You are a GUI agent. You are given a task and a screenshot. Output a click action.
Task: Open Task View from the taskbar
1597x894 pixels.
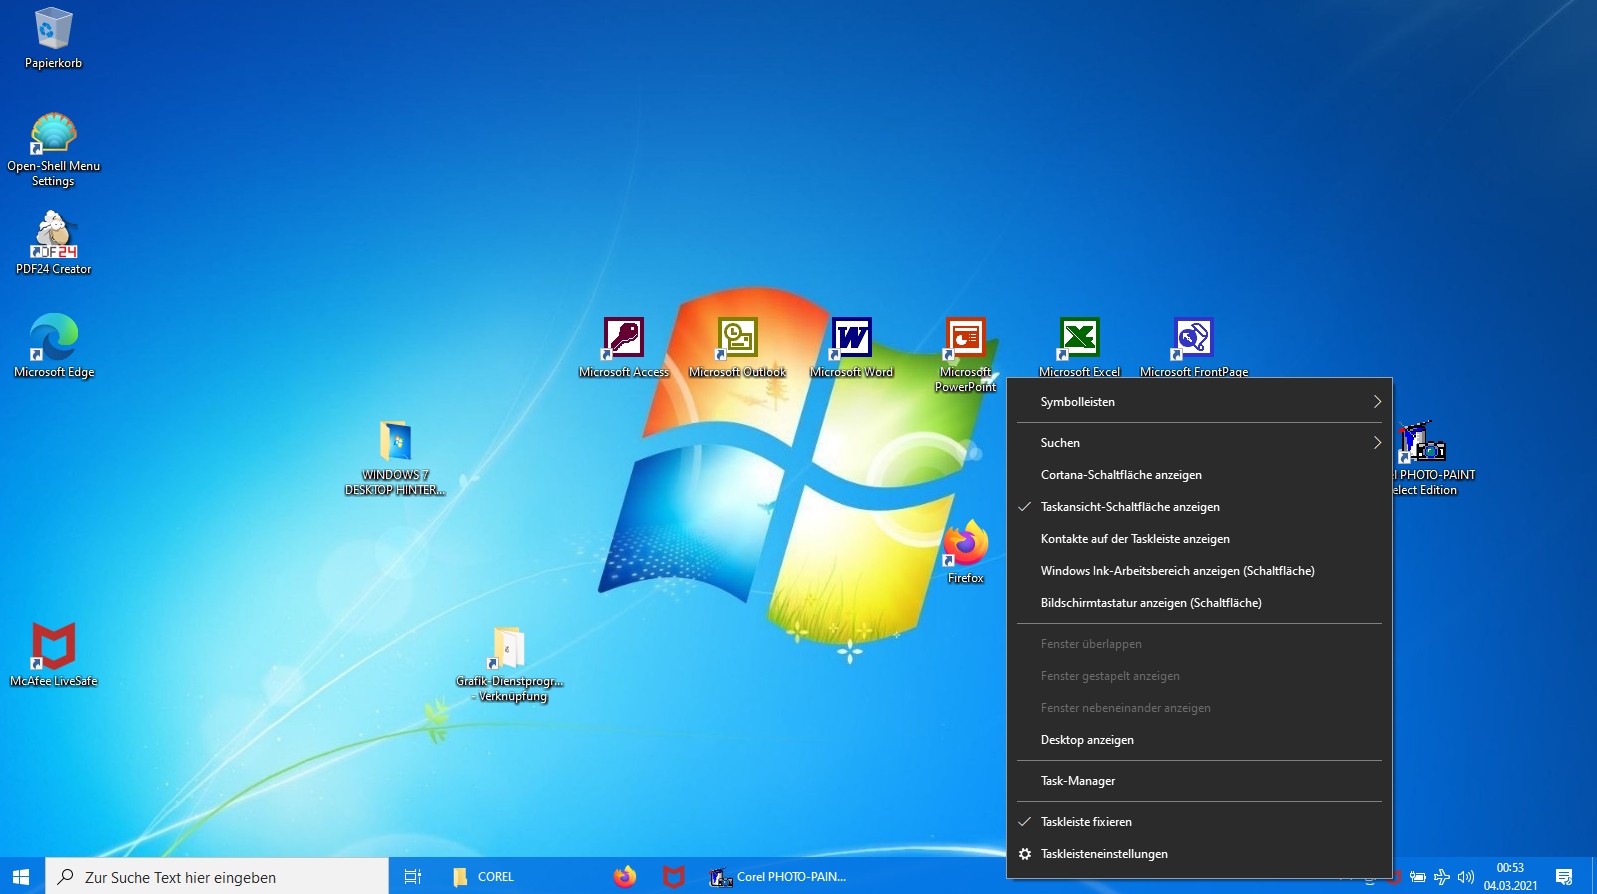pyautogui.click(x=412, y=876)
